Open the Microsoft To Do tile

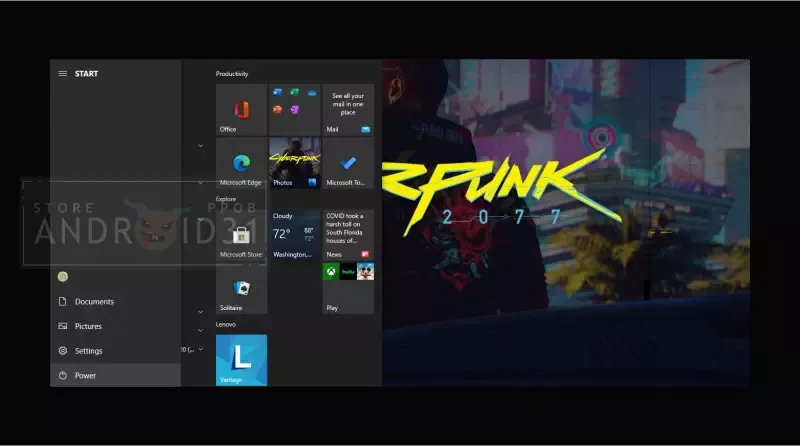348,163
